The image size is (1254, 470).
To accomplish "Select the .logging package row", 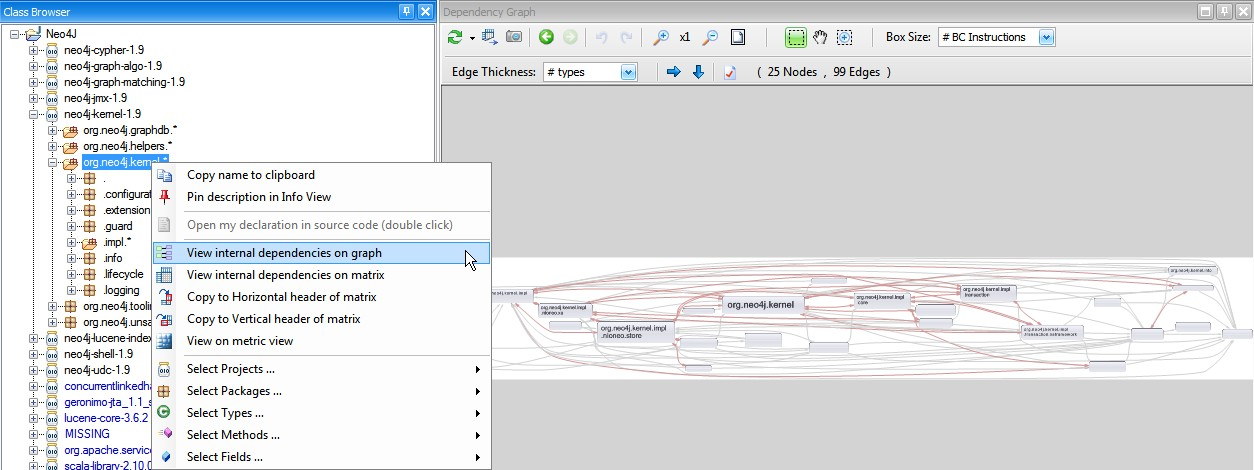I will pyautogui.click(x=121, y=290).
